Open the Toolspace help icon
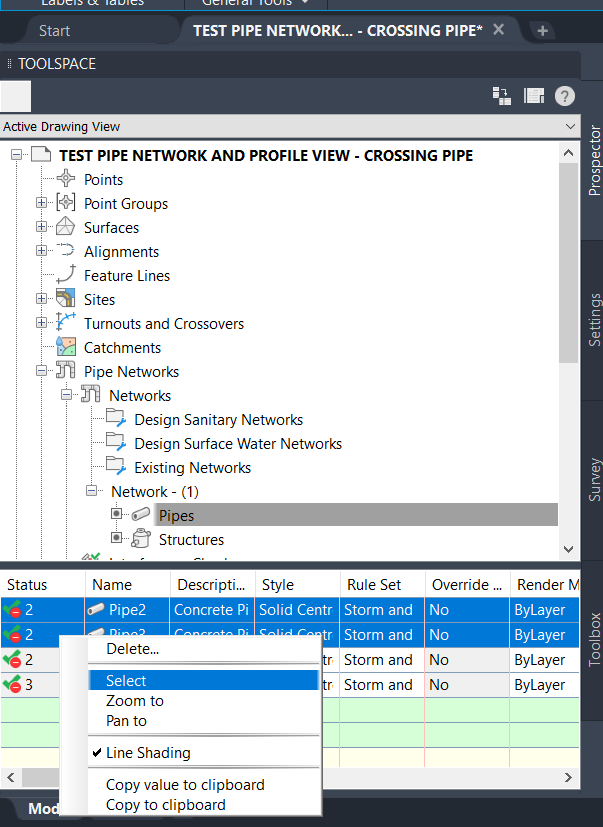Viewport: 603px width, 827px height. [x=564, y=96]
